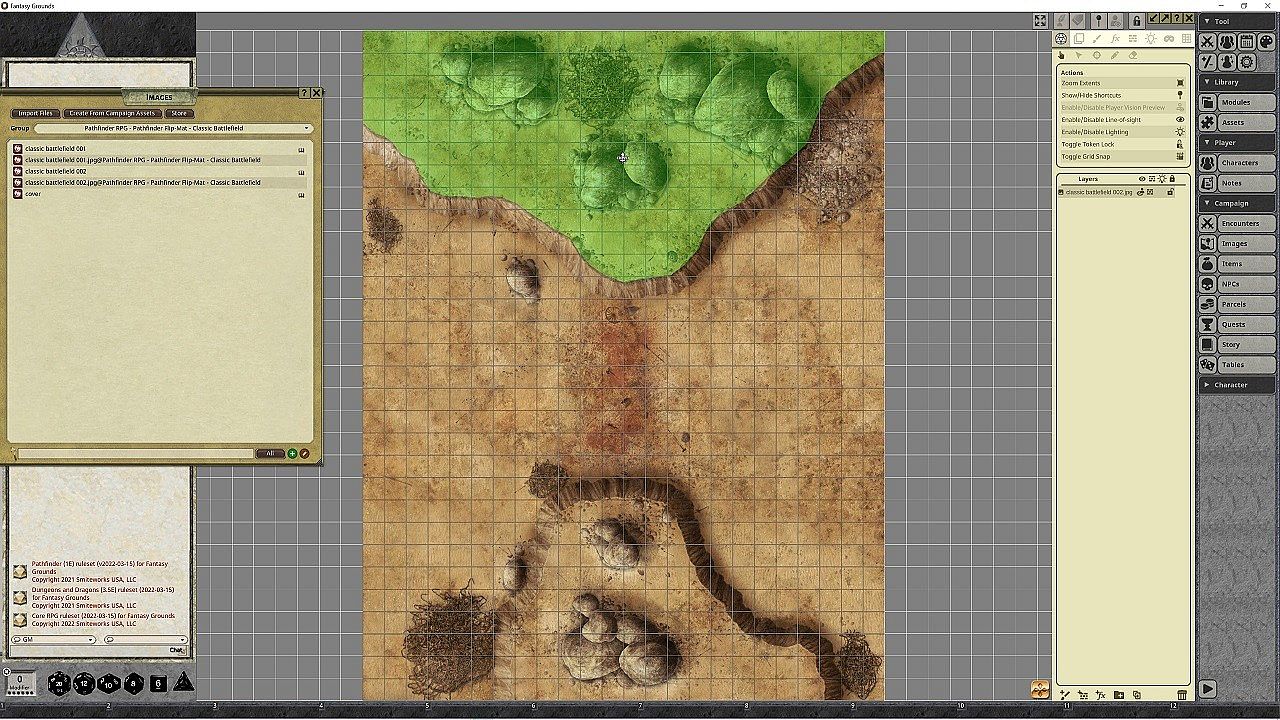This screenshot has height=720, width=1280.
Task: Open the Story campaign list
Action: pyautogui.click(x=1237, y=344)
